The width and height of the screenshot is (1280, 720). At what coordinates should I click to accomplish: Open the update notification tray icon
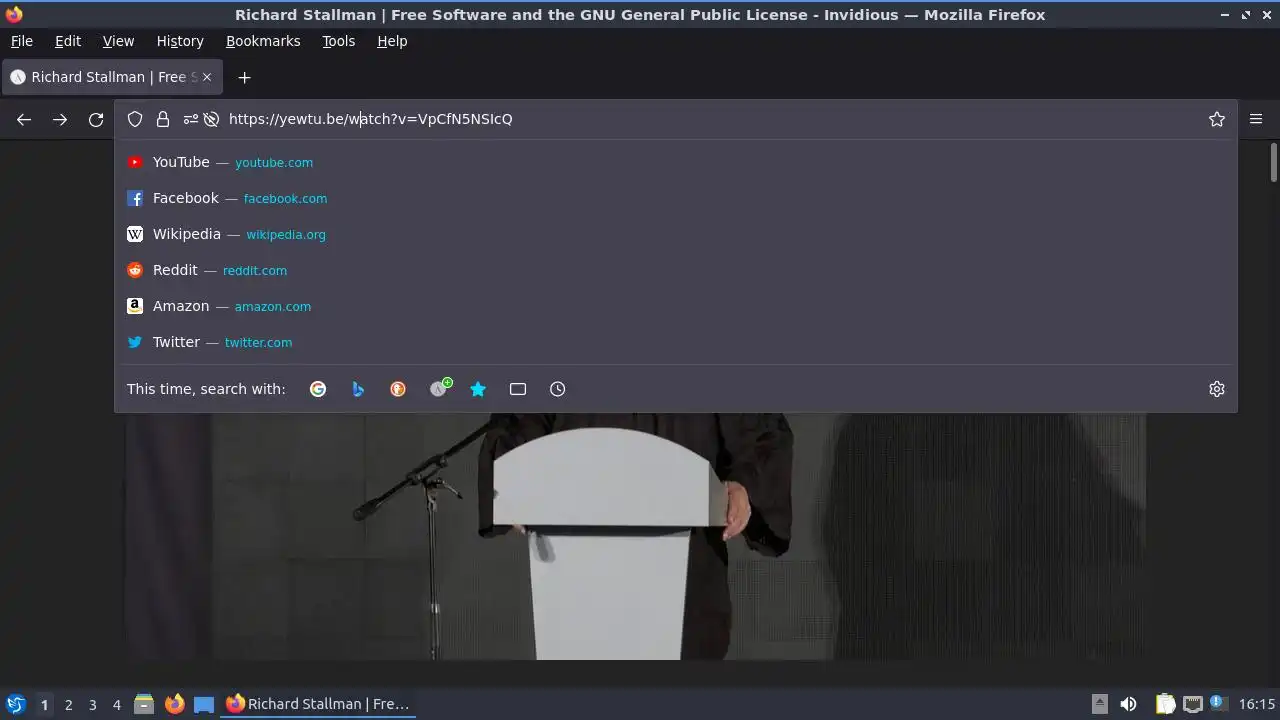coord(1218,703)
